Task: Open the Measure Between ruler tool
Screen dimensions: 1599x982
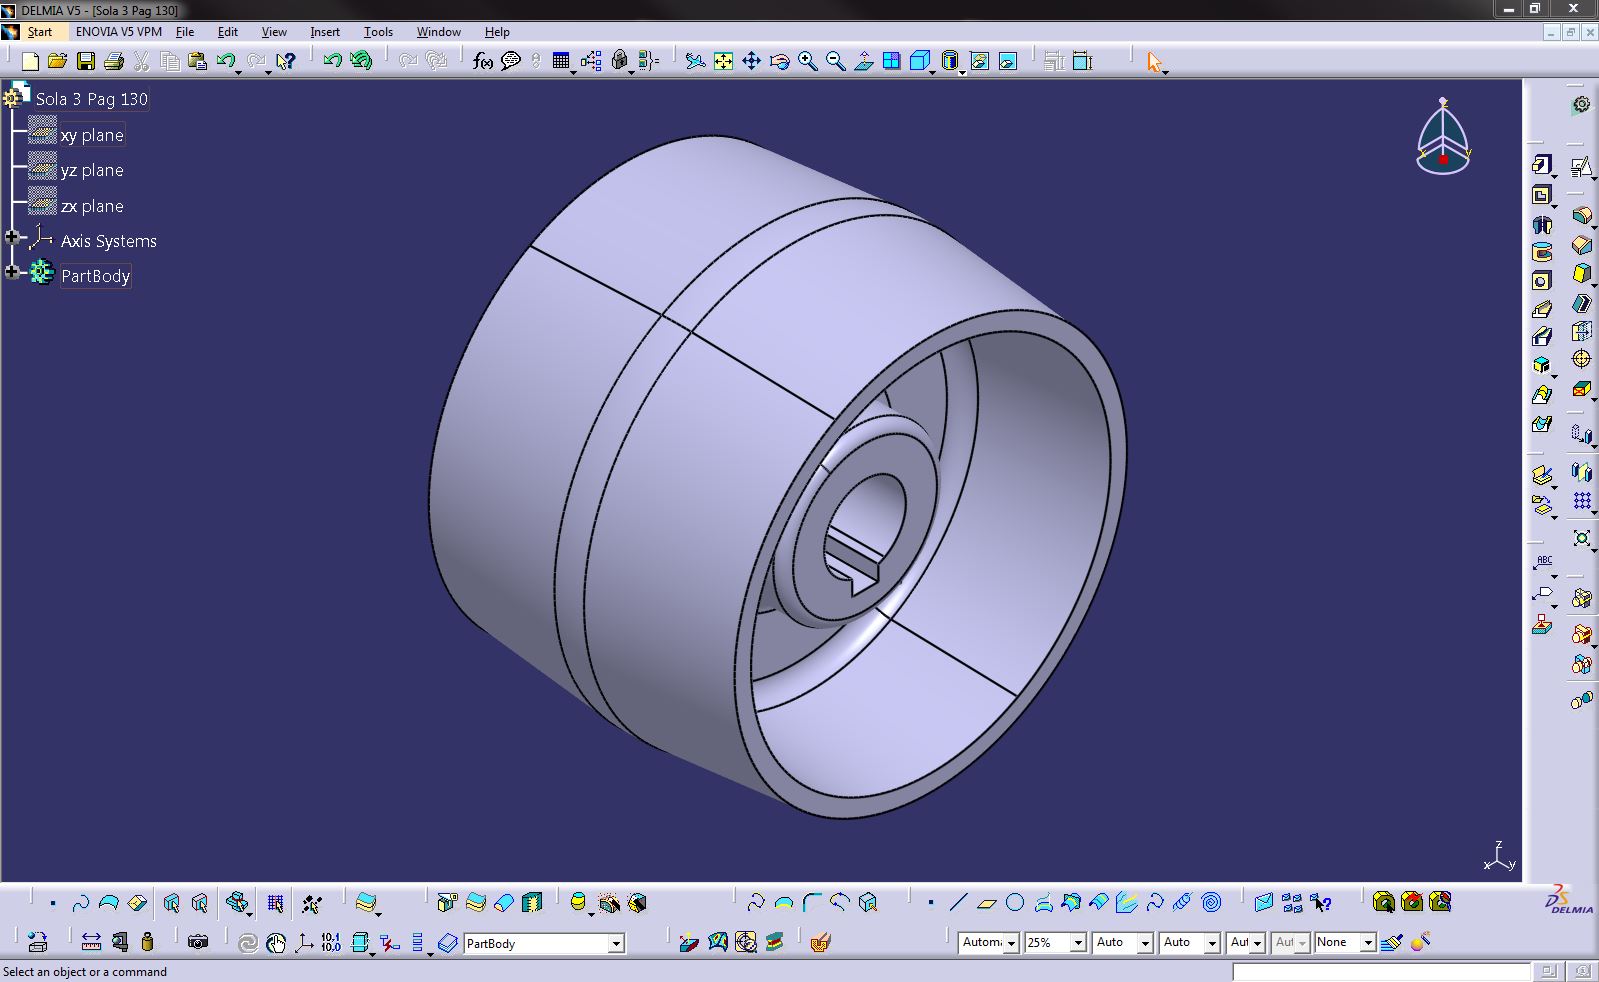Action: coord(91,942)
